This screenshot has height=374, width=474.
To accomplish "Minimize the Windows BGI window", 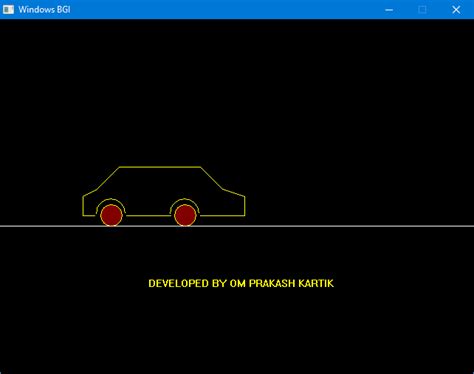I will (389, 10).
